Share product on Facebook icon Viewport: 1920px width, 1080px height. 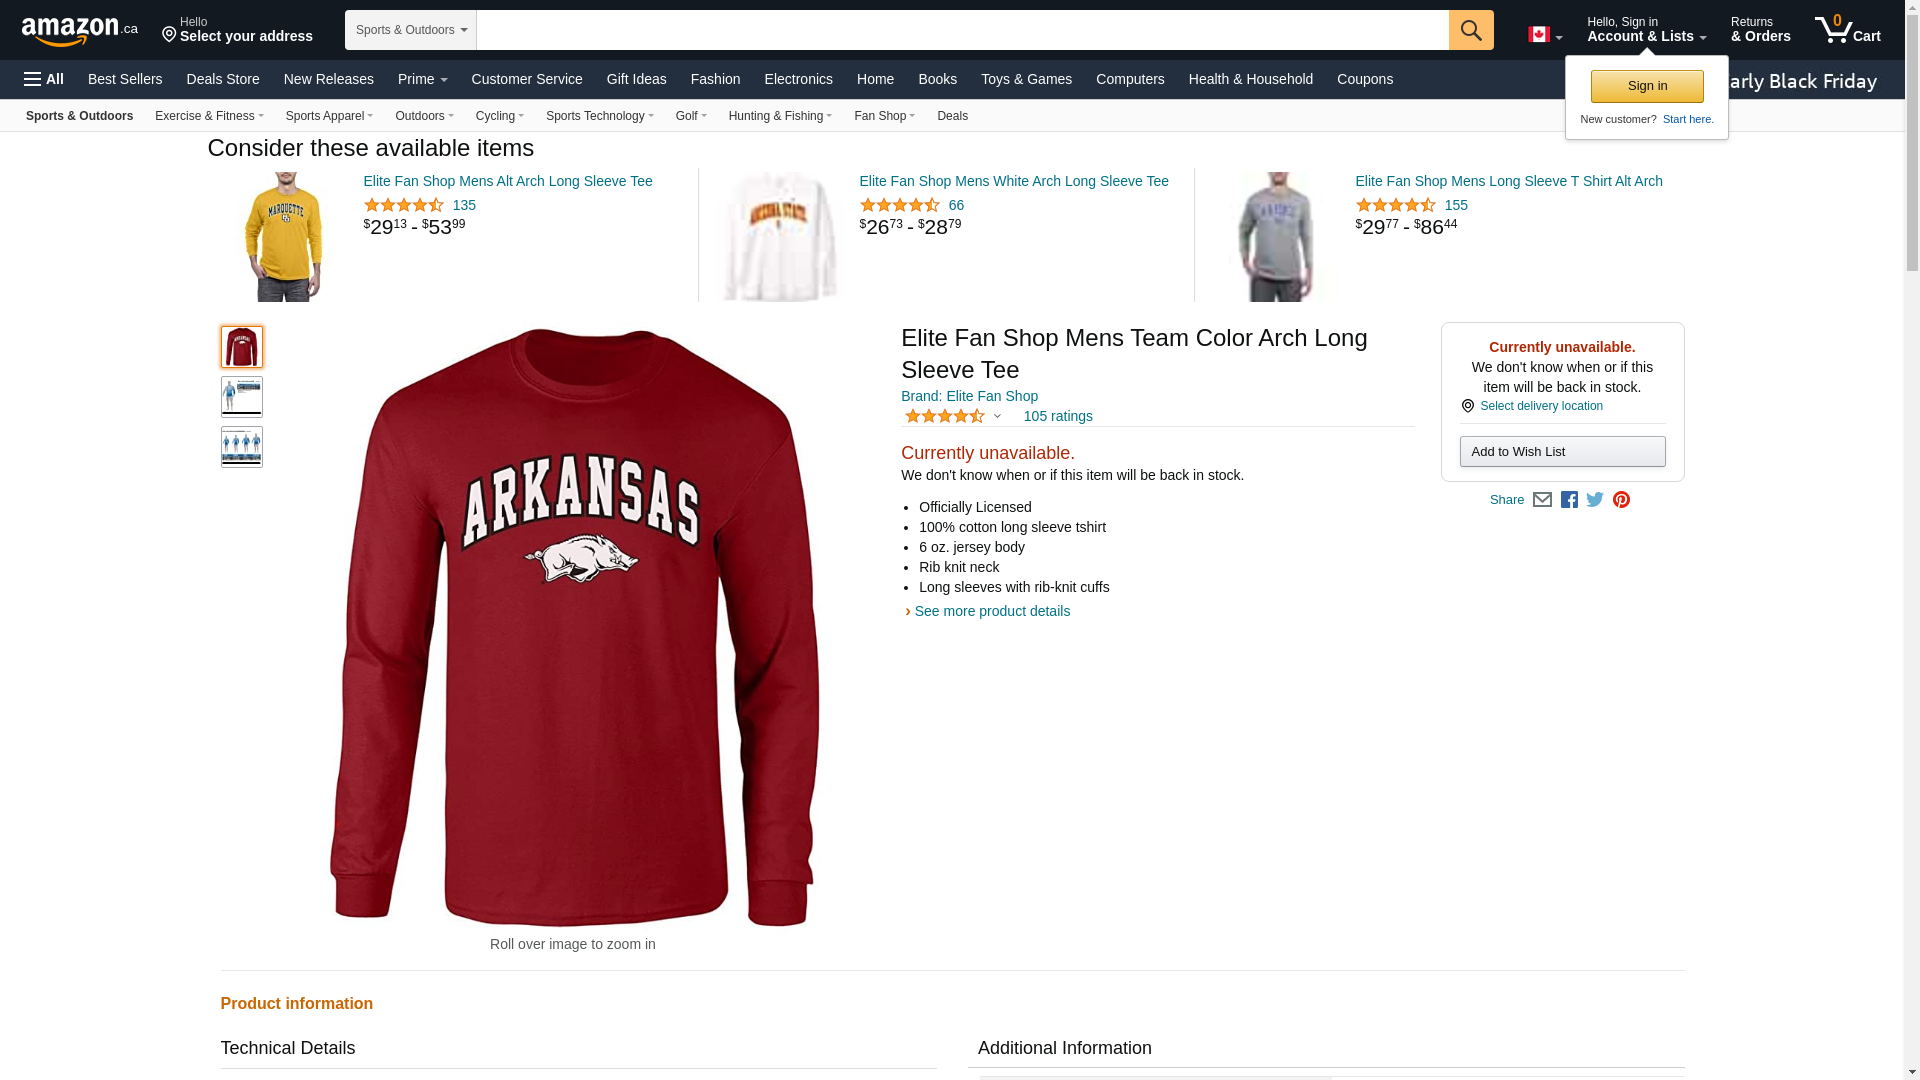pos(1569,500)
